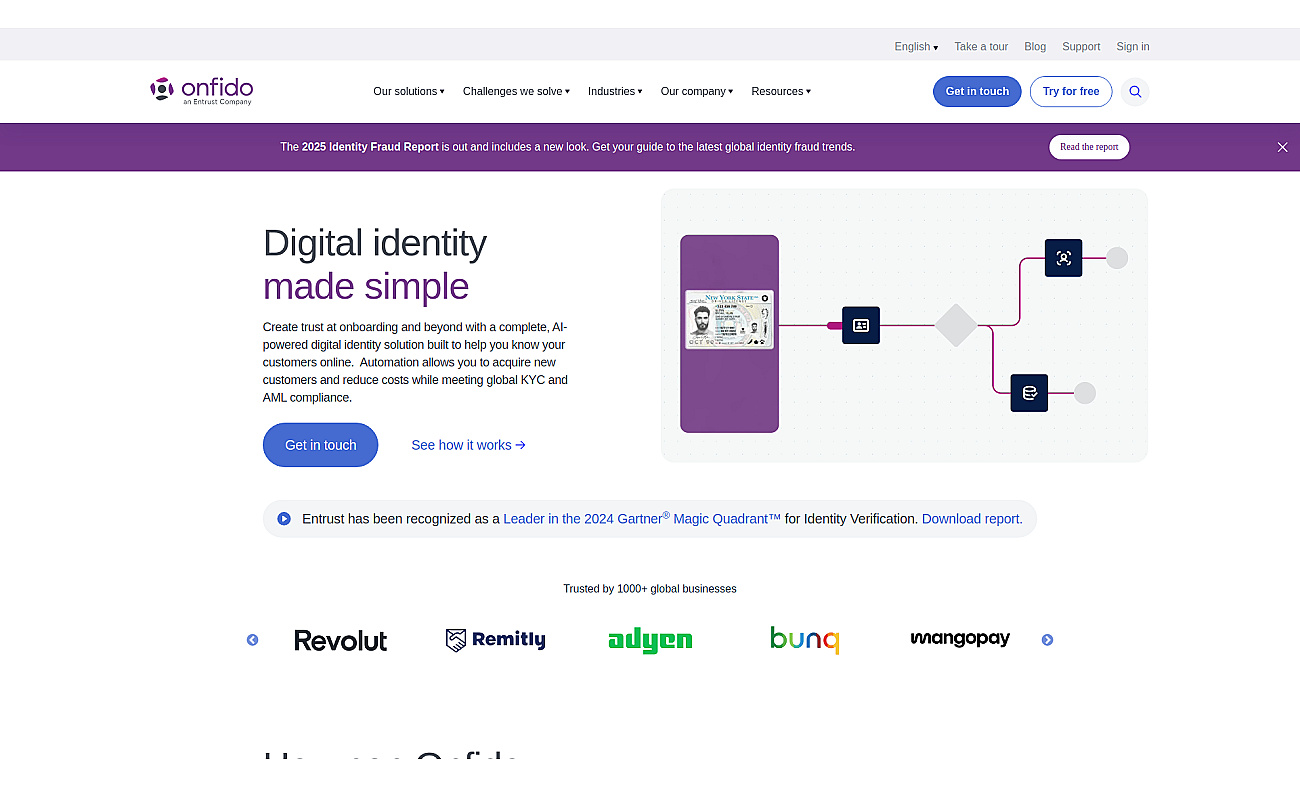Close the purple fraud report banner
Viewport: 1300px width, 788px height.
[1282, 147]
